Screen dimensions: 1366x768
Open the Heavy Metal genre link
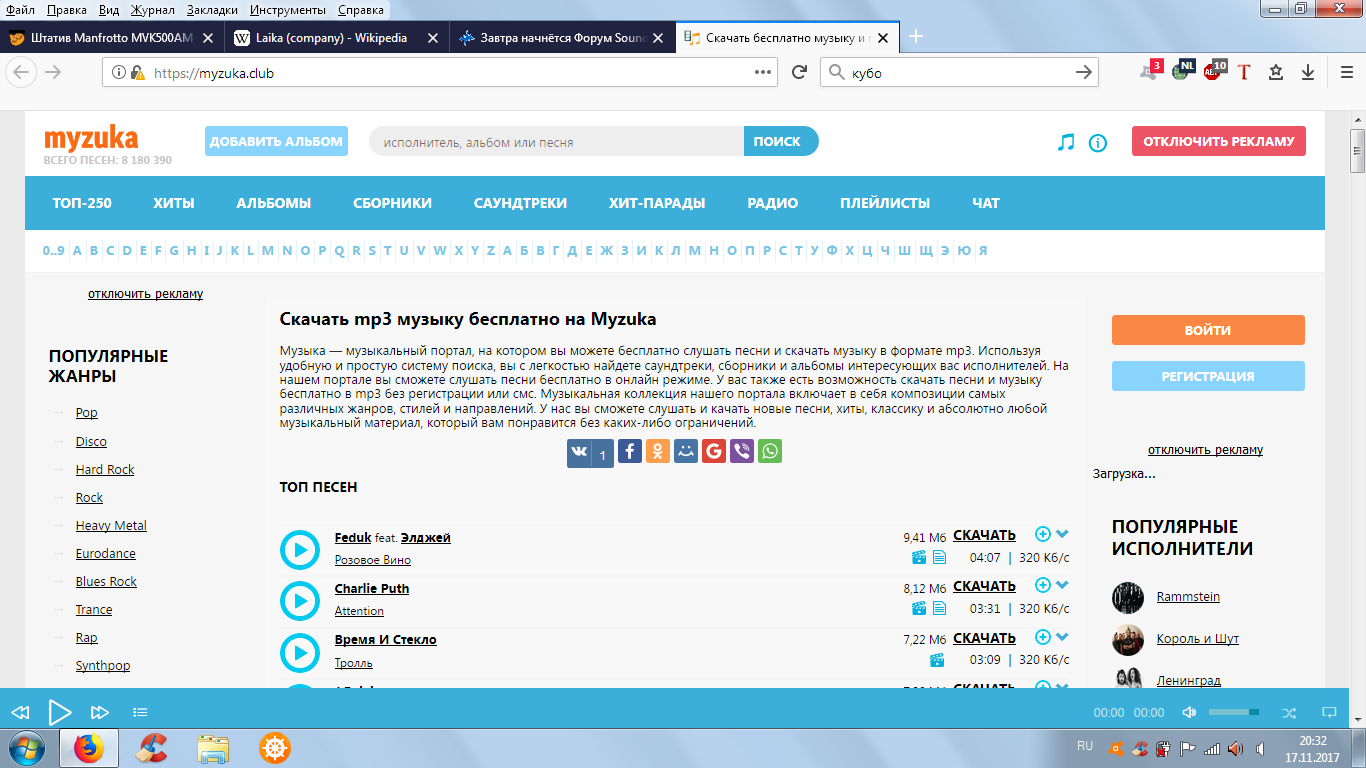pyautogui.click(x=111, y=526)
